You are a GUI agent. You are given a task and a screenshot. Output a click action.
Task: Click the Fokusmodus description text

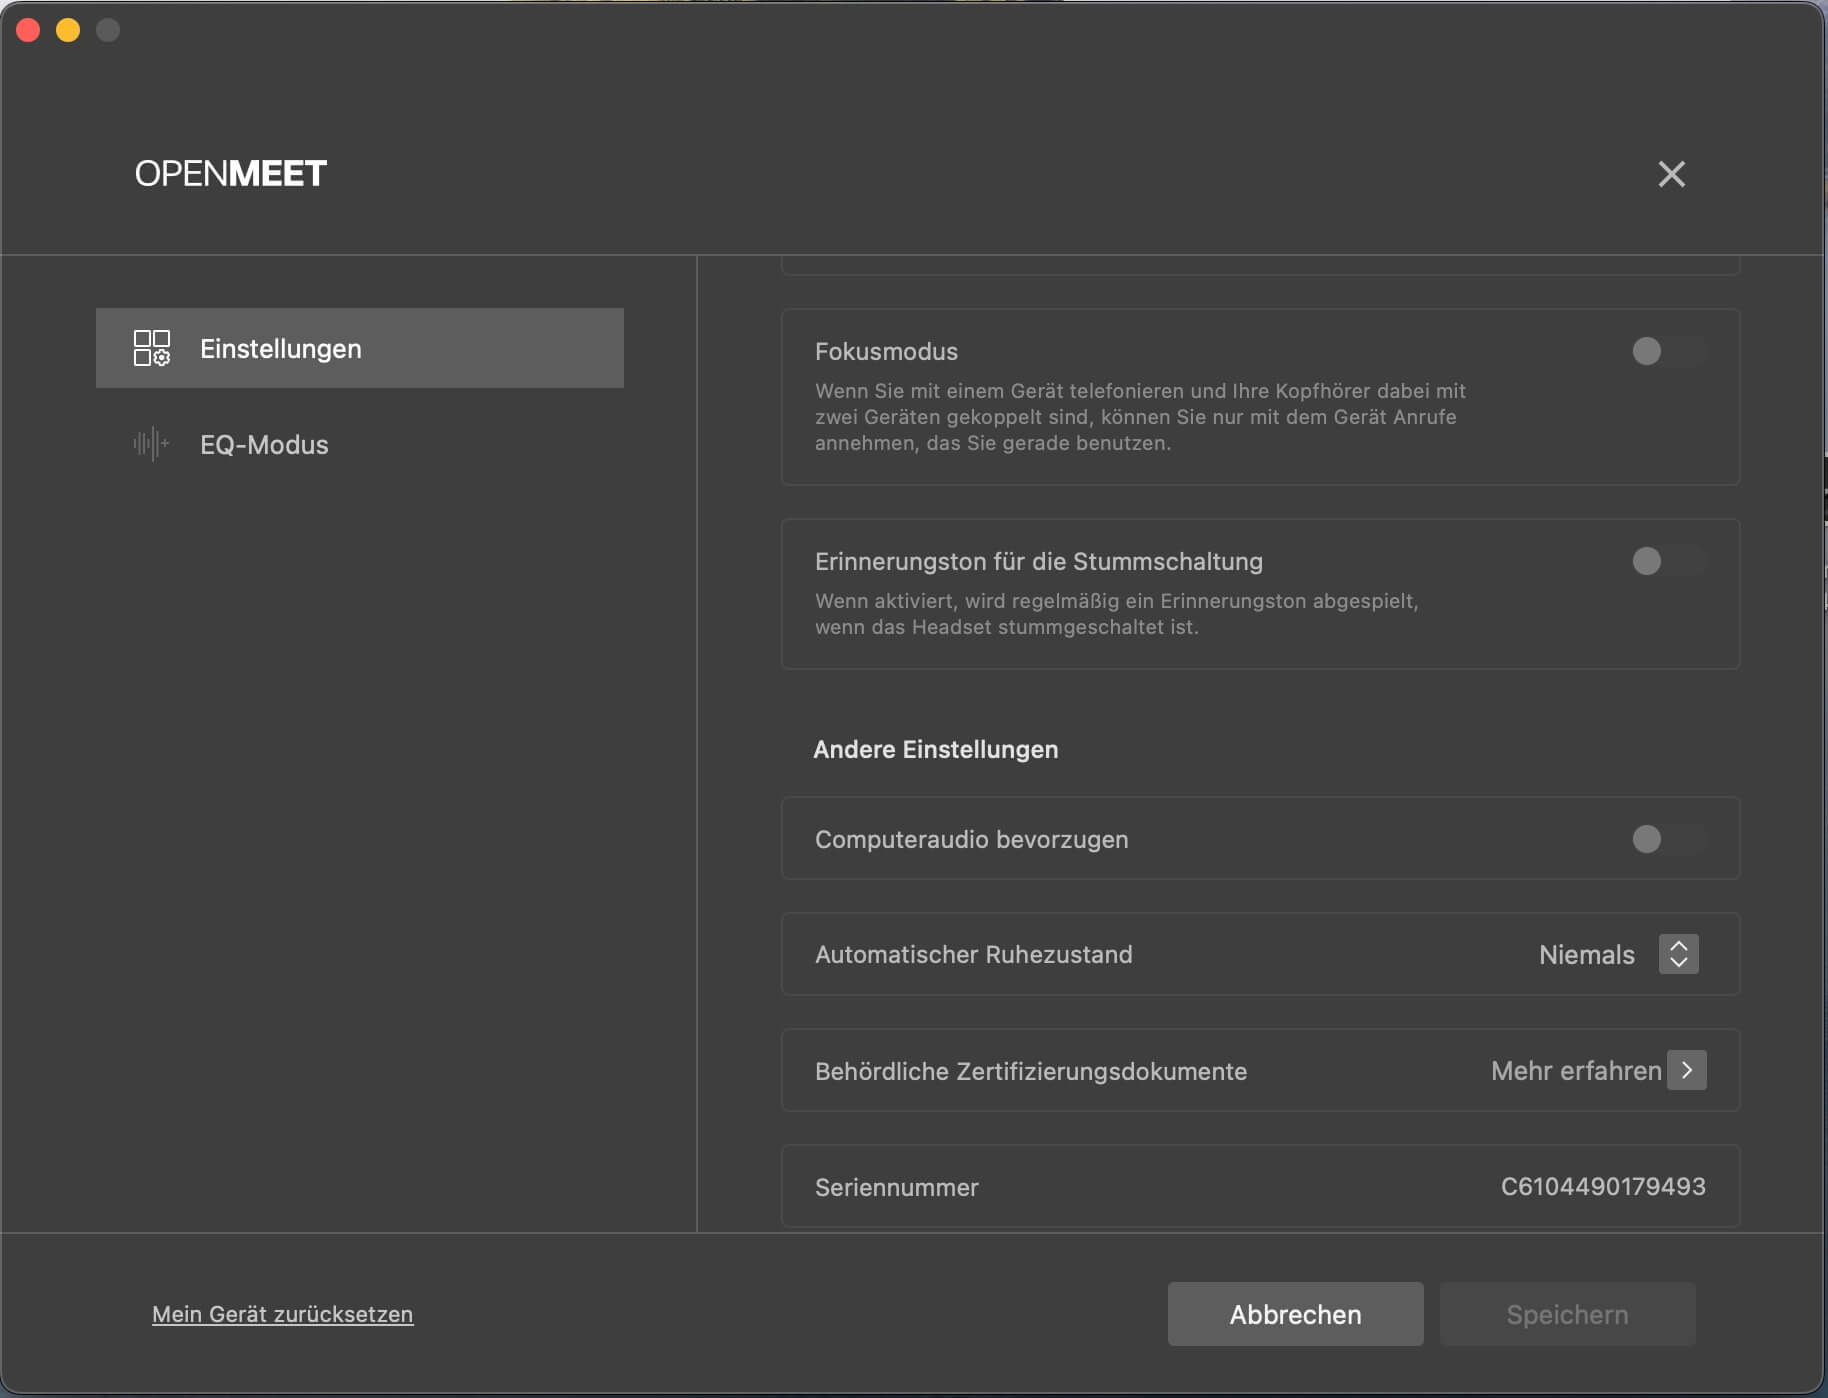coord(1140,417)
